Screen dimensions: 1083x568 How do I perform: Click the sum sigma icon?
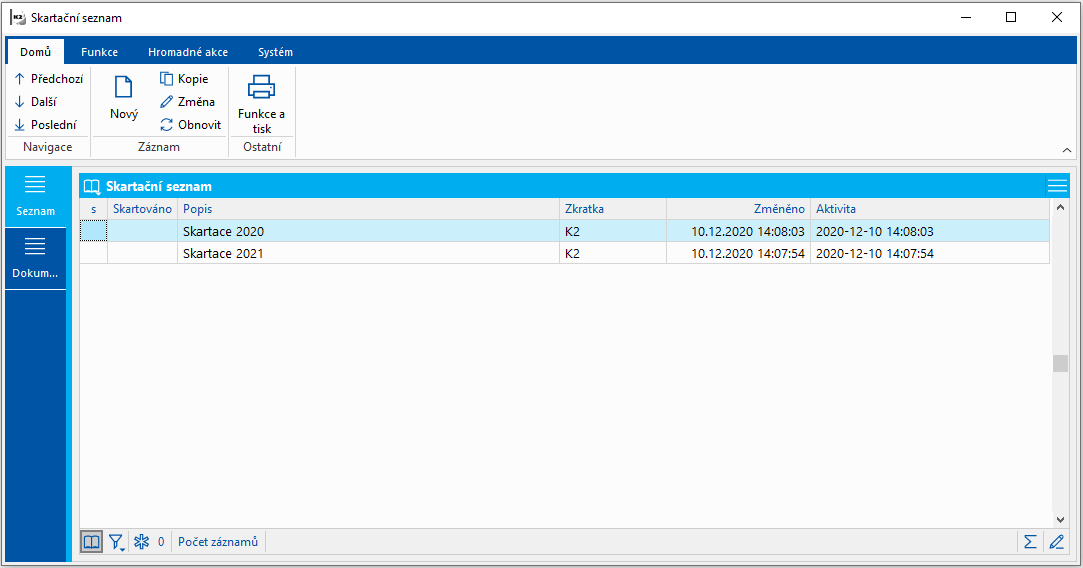pos(1030,542)
